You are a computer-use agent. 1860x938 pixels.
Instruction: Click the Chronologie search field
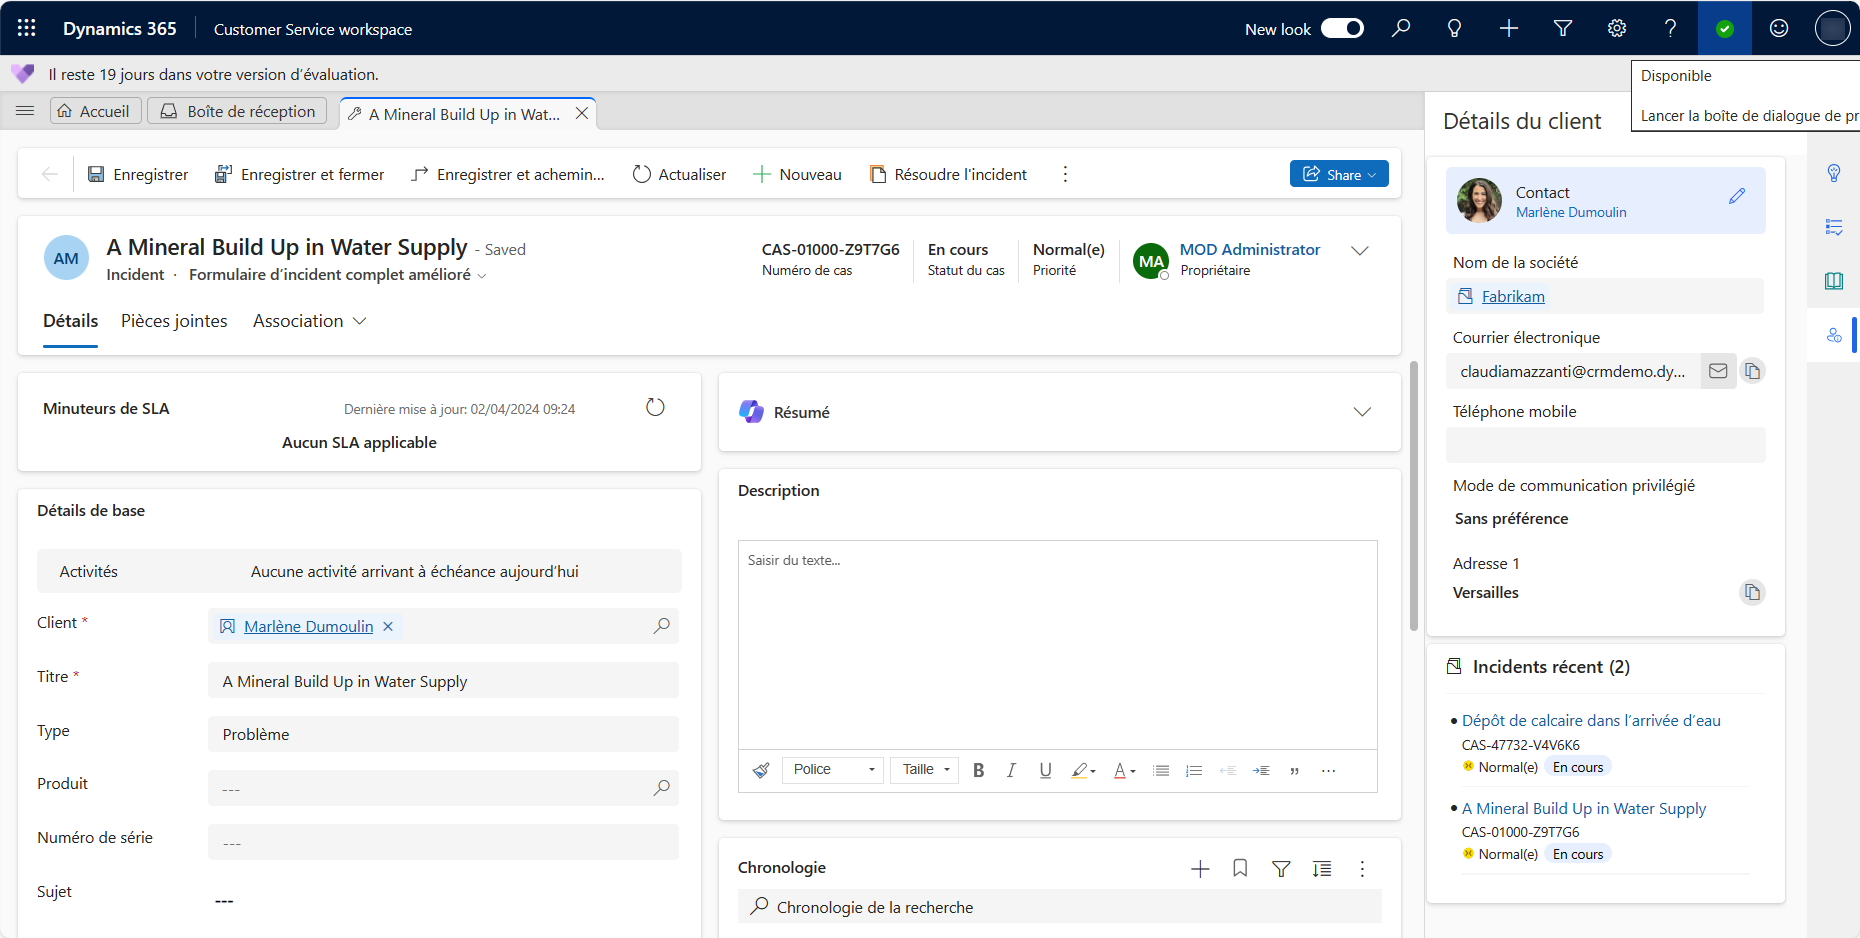click(1060, 907)
